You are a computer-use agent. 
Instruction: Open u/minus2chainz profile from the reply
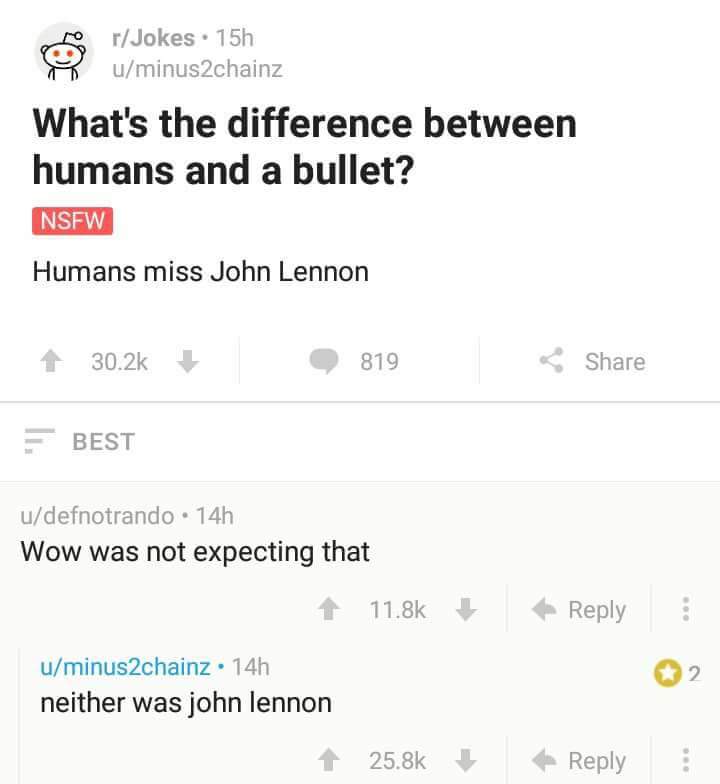pos(125,666)
